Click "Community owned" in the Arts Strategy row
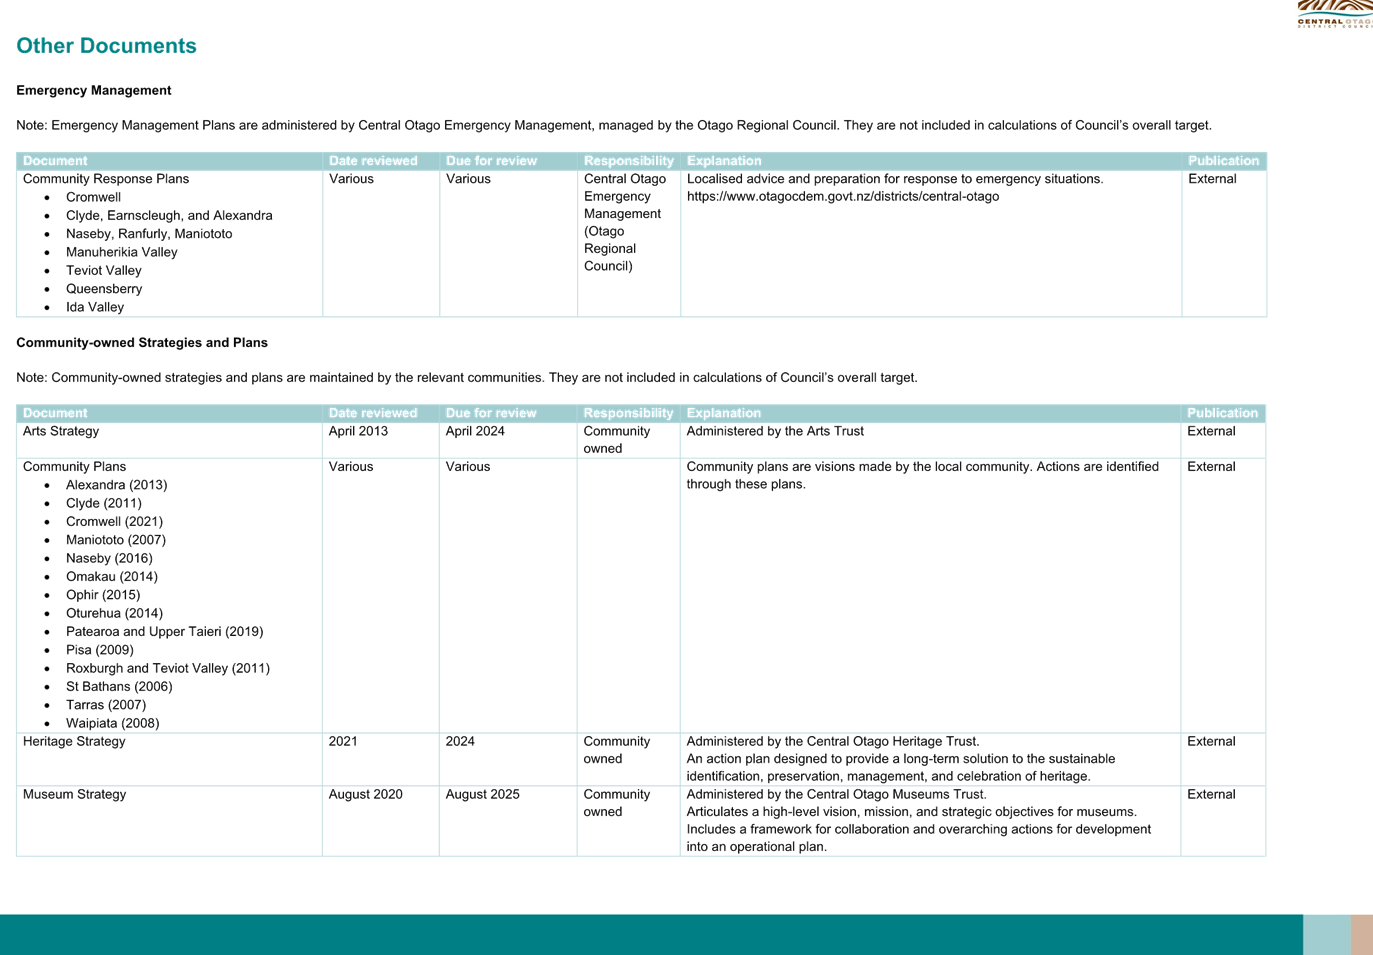The width and height of the screenshot is (1373, 955). (617, 440)
